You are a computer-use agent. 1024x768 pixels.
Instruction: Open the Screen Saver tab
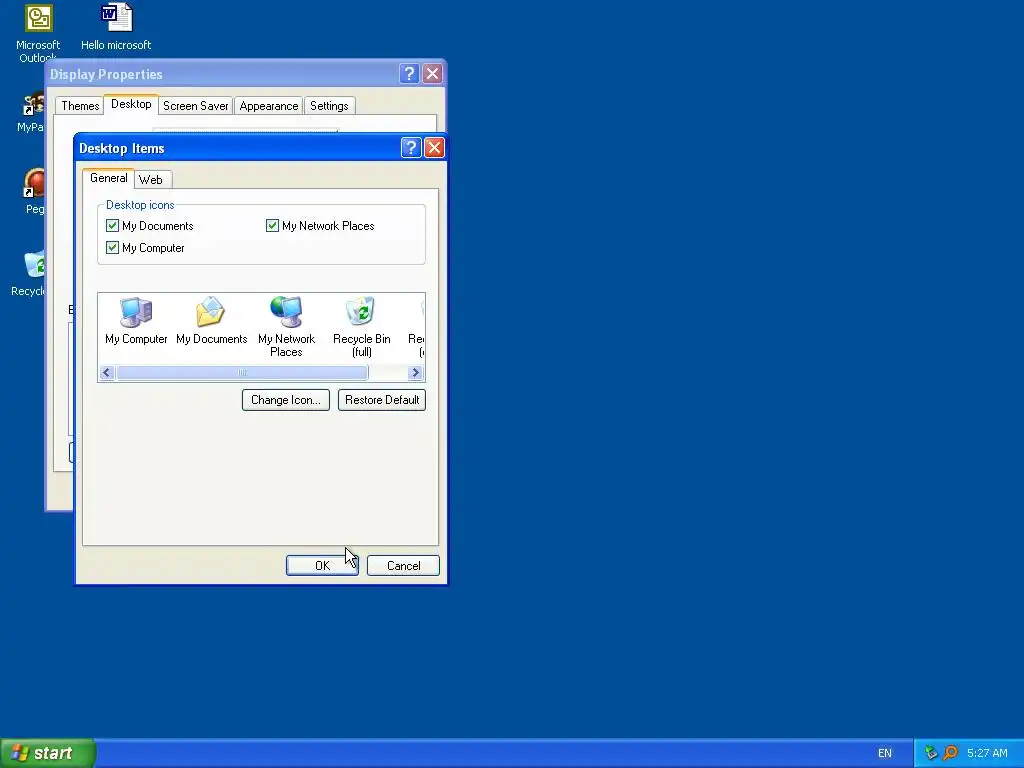(x=195, y=106)
